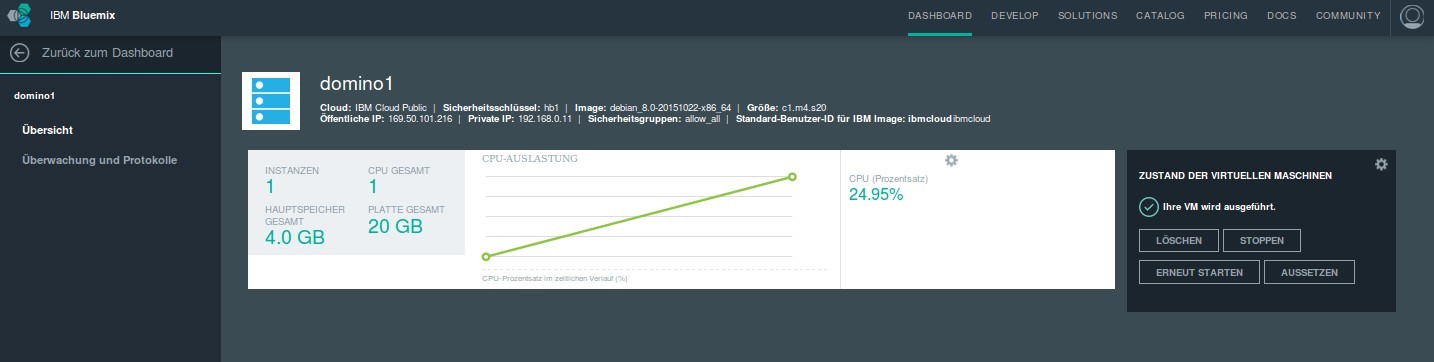Click the ERNEUT STARTEN button
The image size is (1434, 362).
coord(1199,272)
